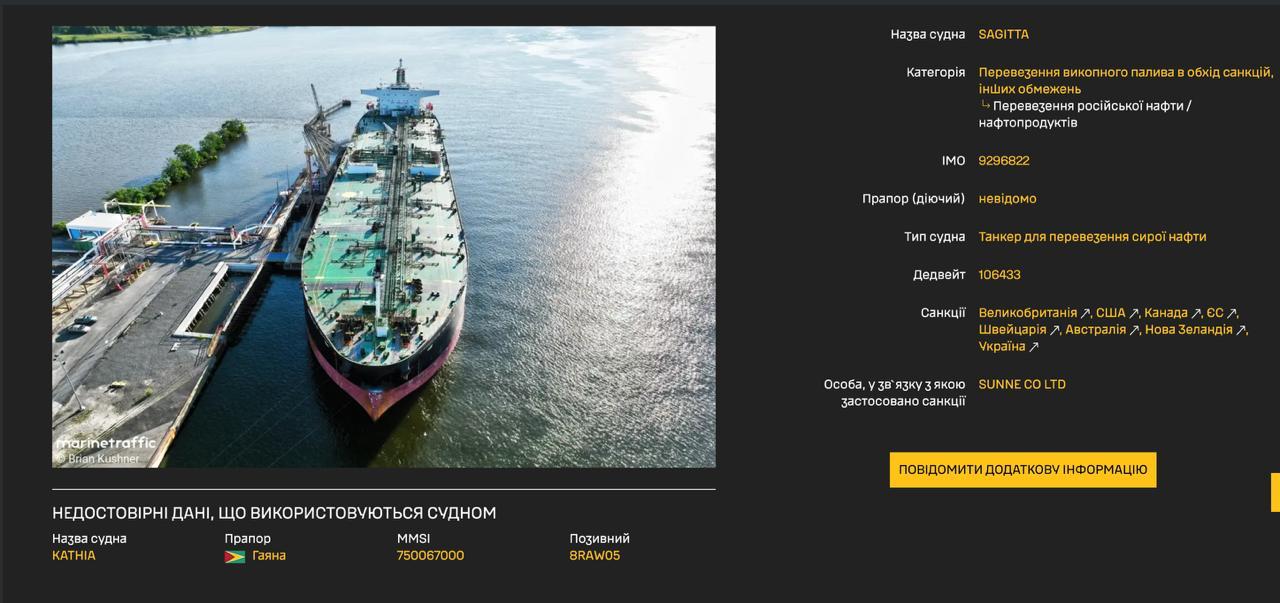Open the tanker ship photo
The height and width of the screenshot is (603, 1280).
[384, 246]
